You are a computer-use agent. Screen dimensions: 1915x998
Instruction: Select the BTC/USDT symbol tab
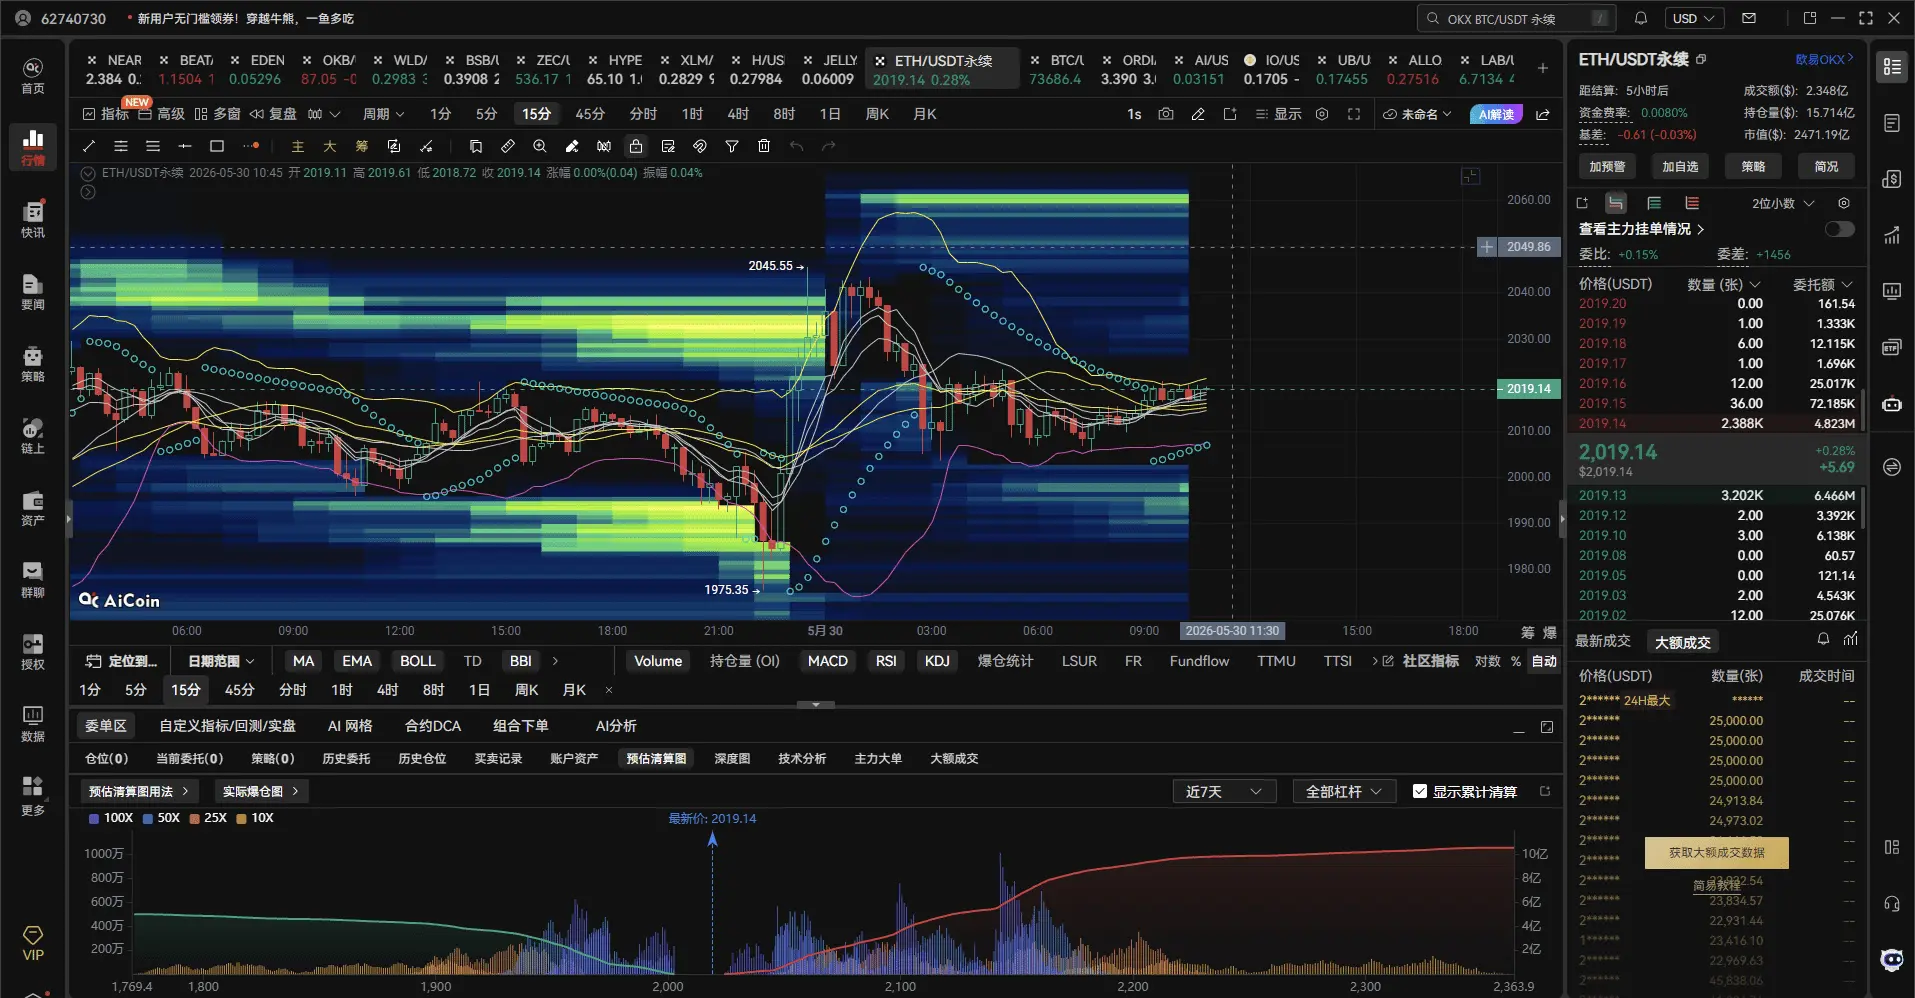click(x=1058, y=68)
